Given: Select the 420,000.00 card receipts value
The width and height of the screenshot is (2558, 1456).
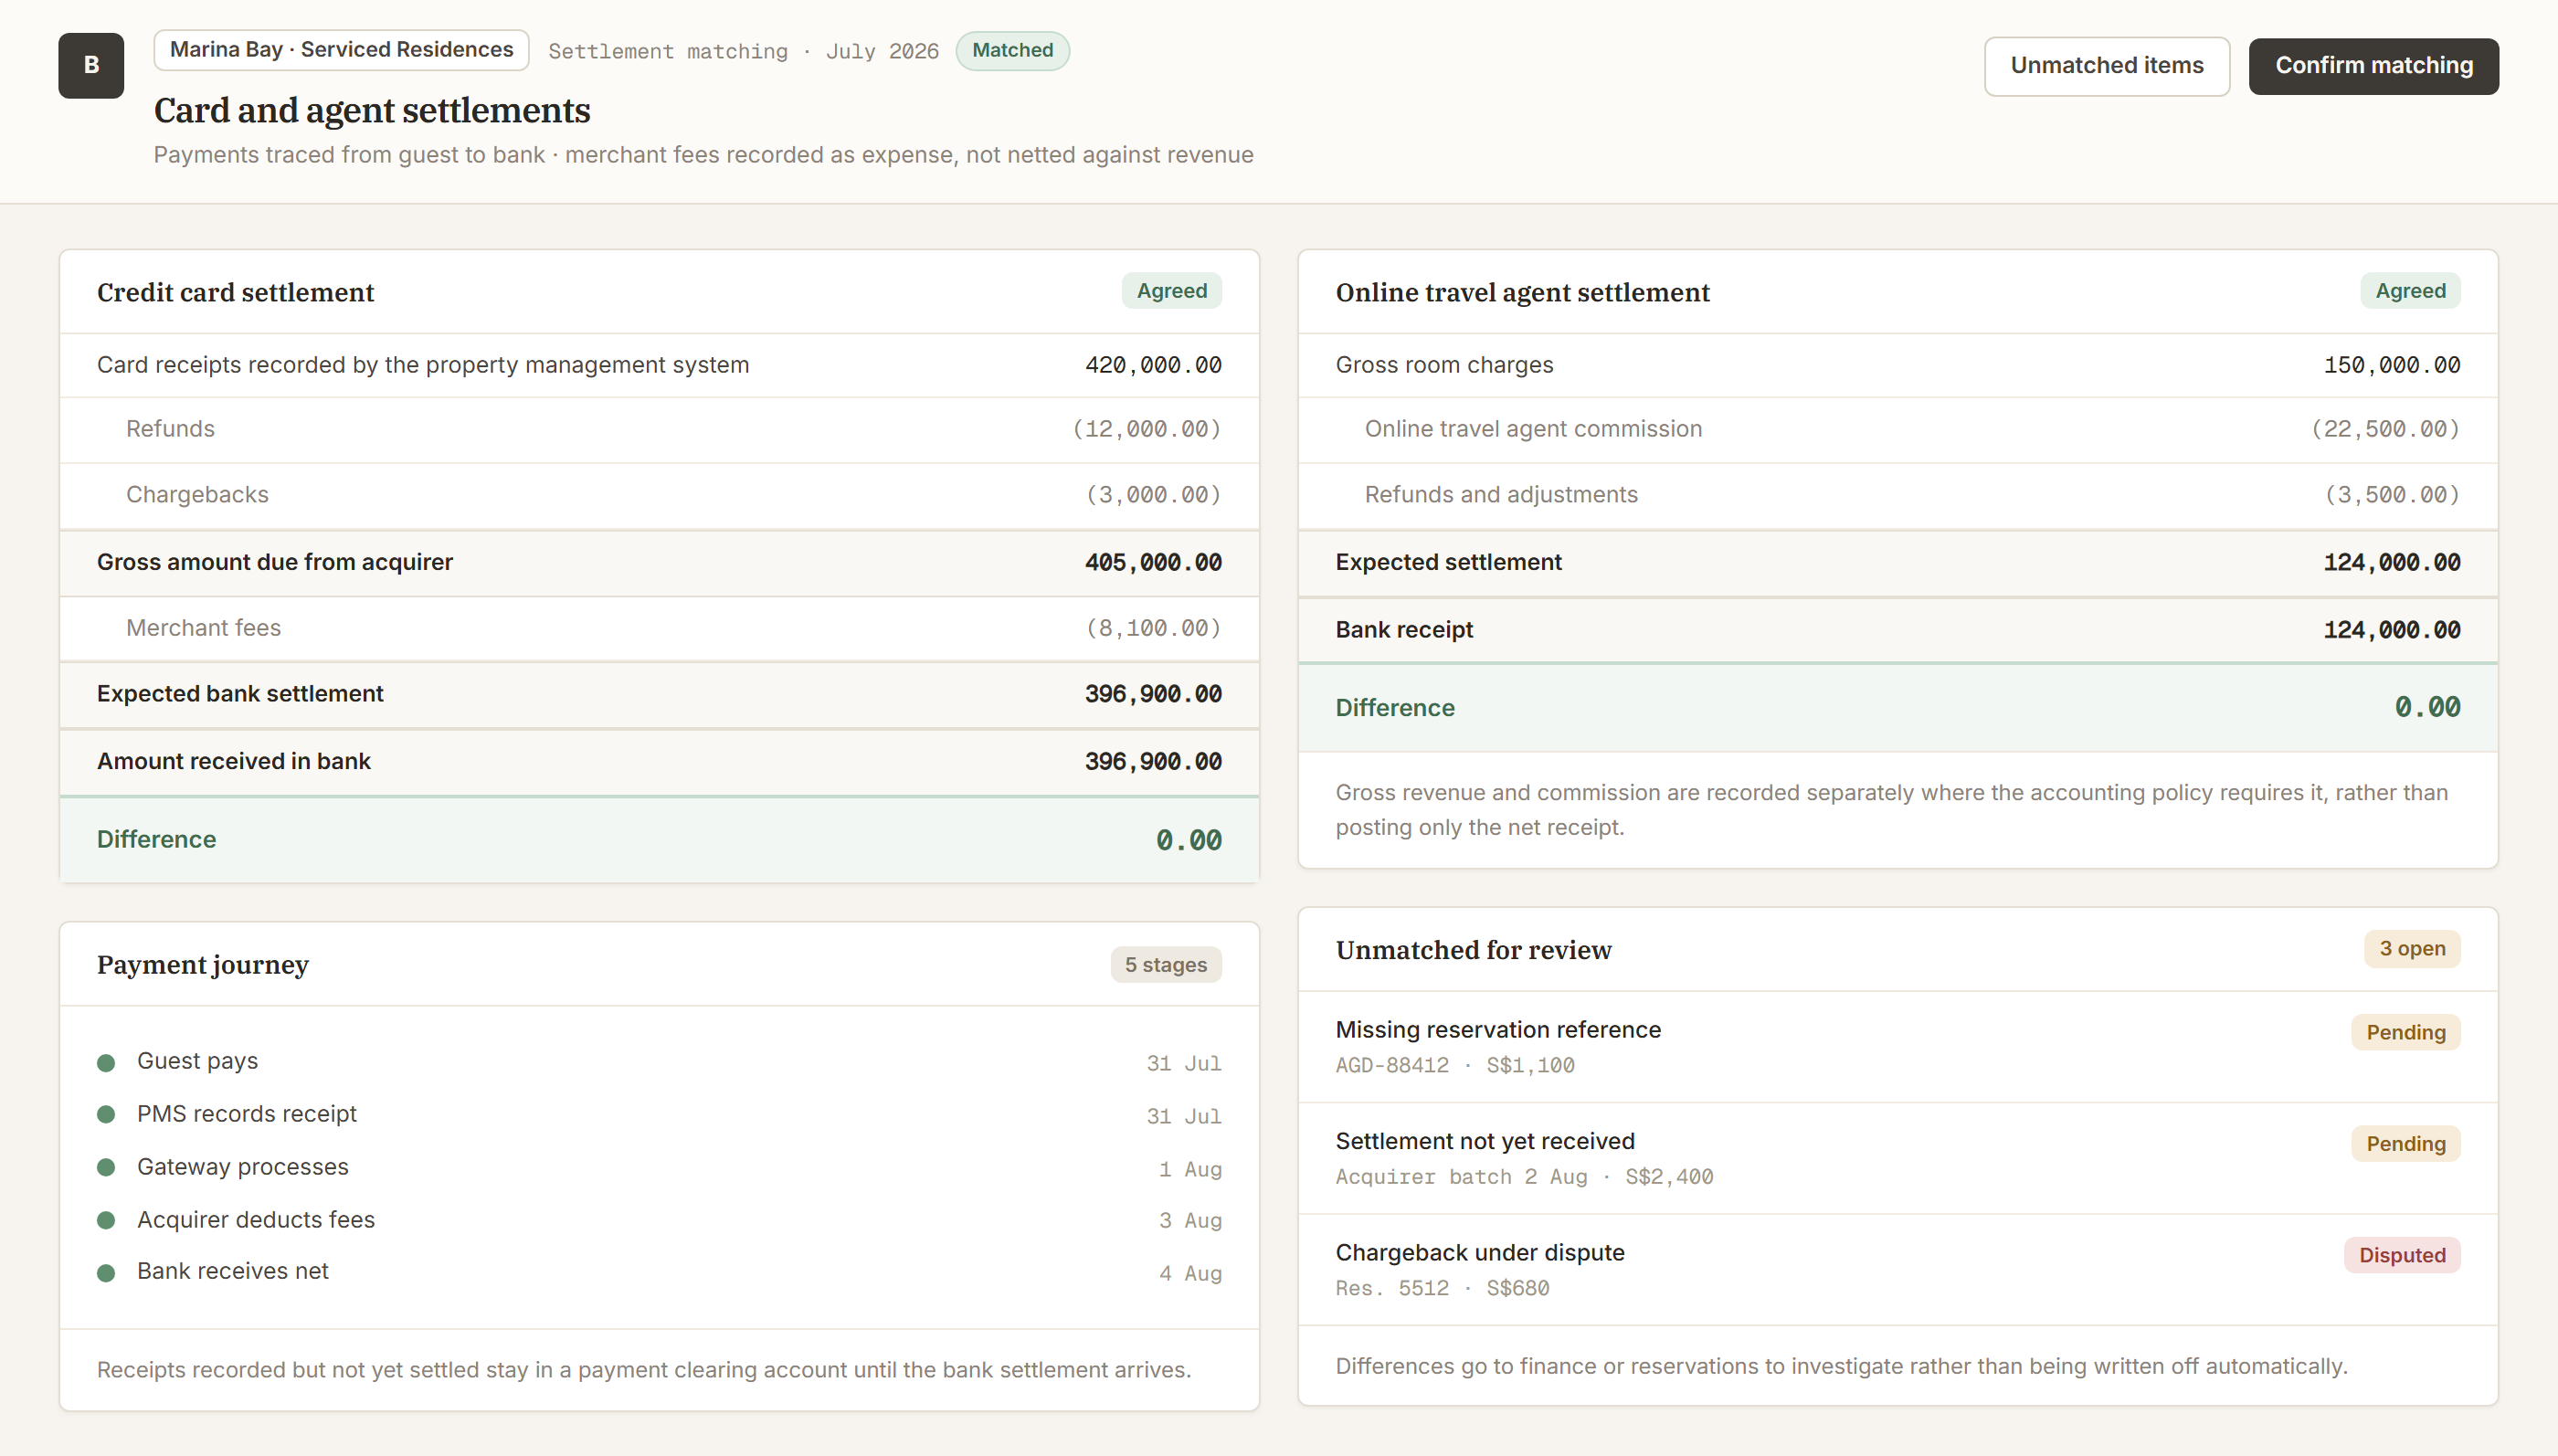Looking at the screenshot, I should 1153,365.
